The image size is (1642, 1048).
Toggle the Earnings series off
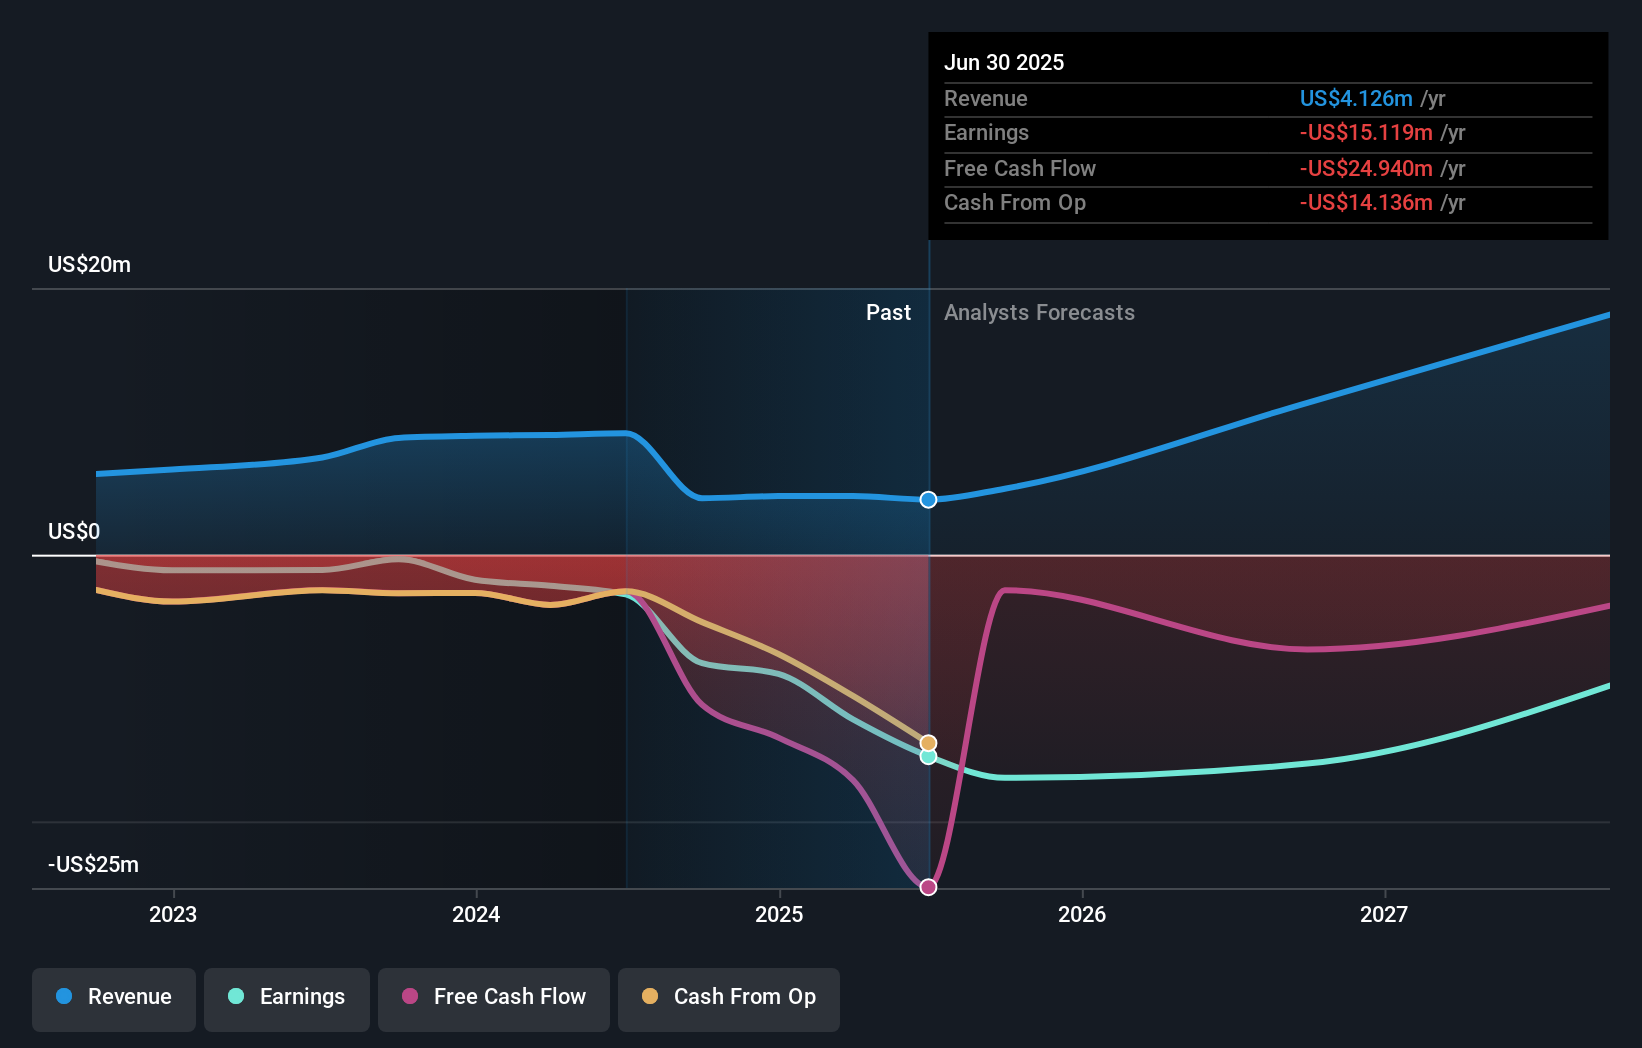(287, 997)
